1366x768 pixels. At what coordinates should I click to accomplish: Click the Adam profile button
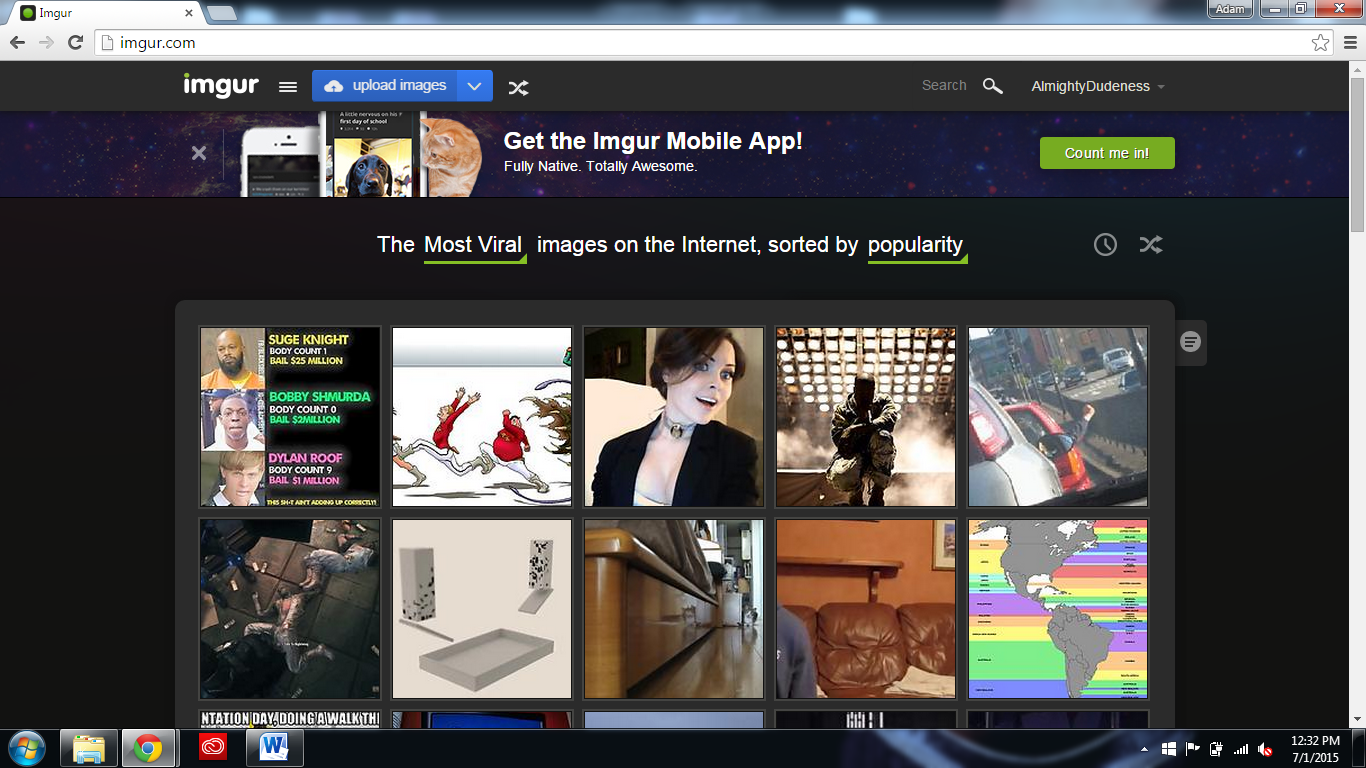[x=1230, y=9]
